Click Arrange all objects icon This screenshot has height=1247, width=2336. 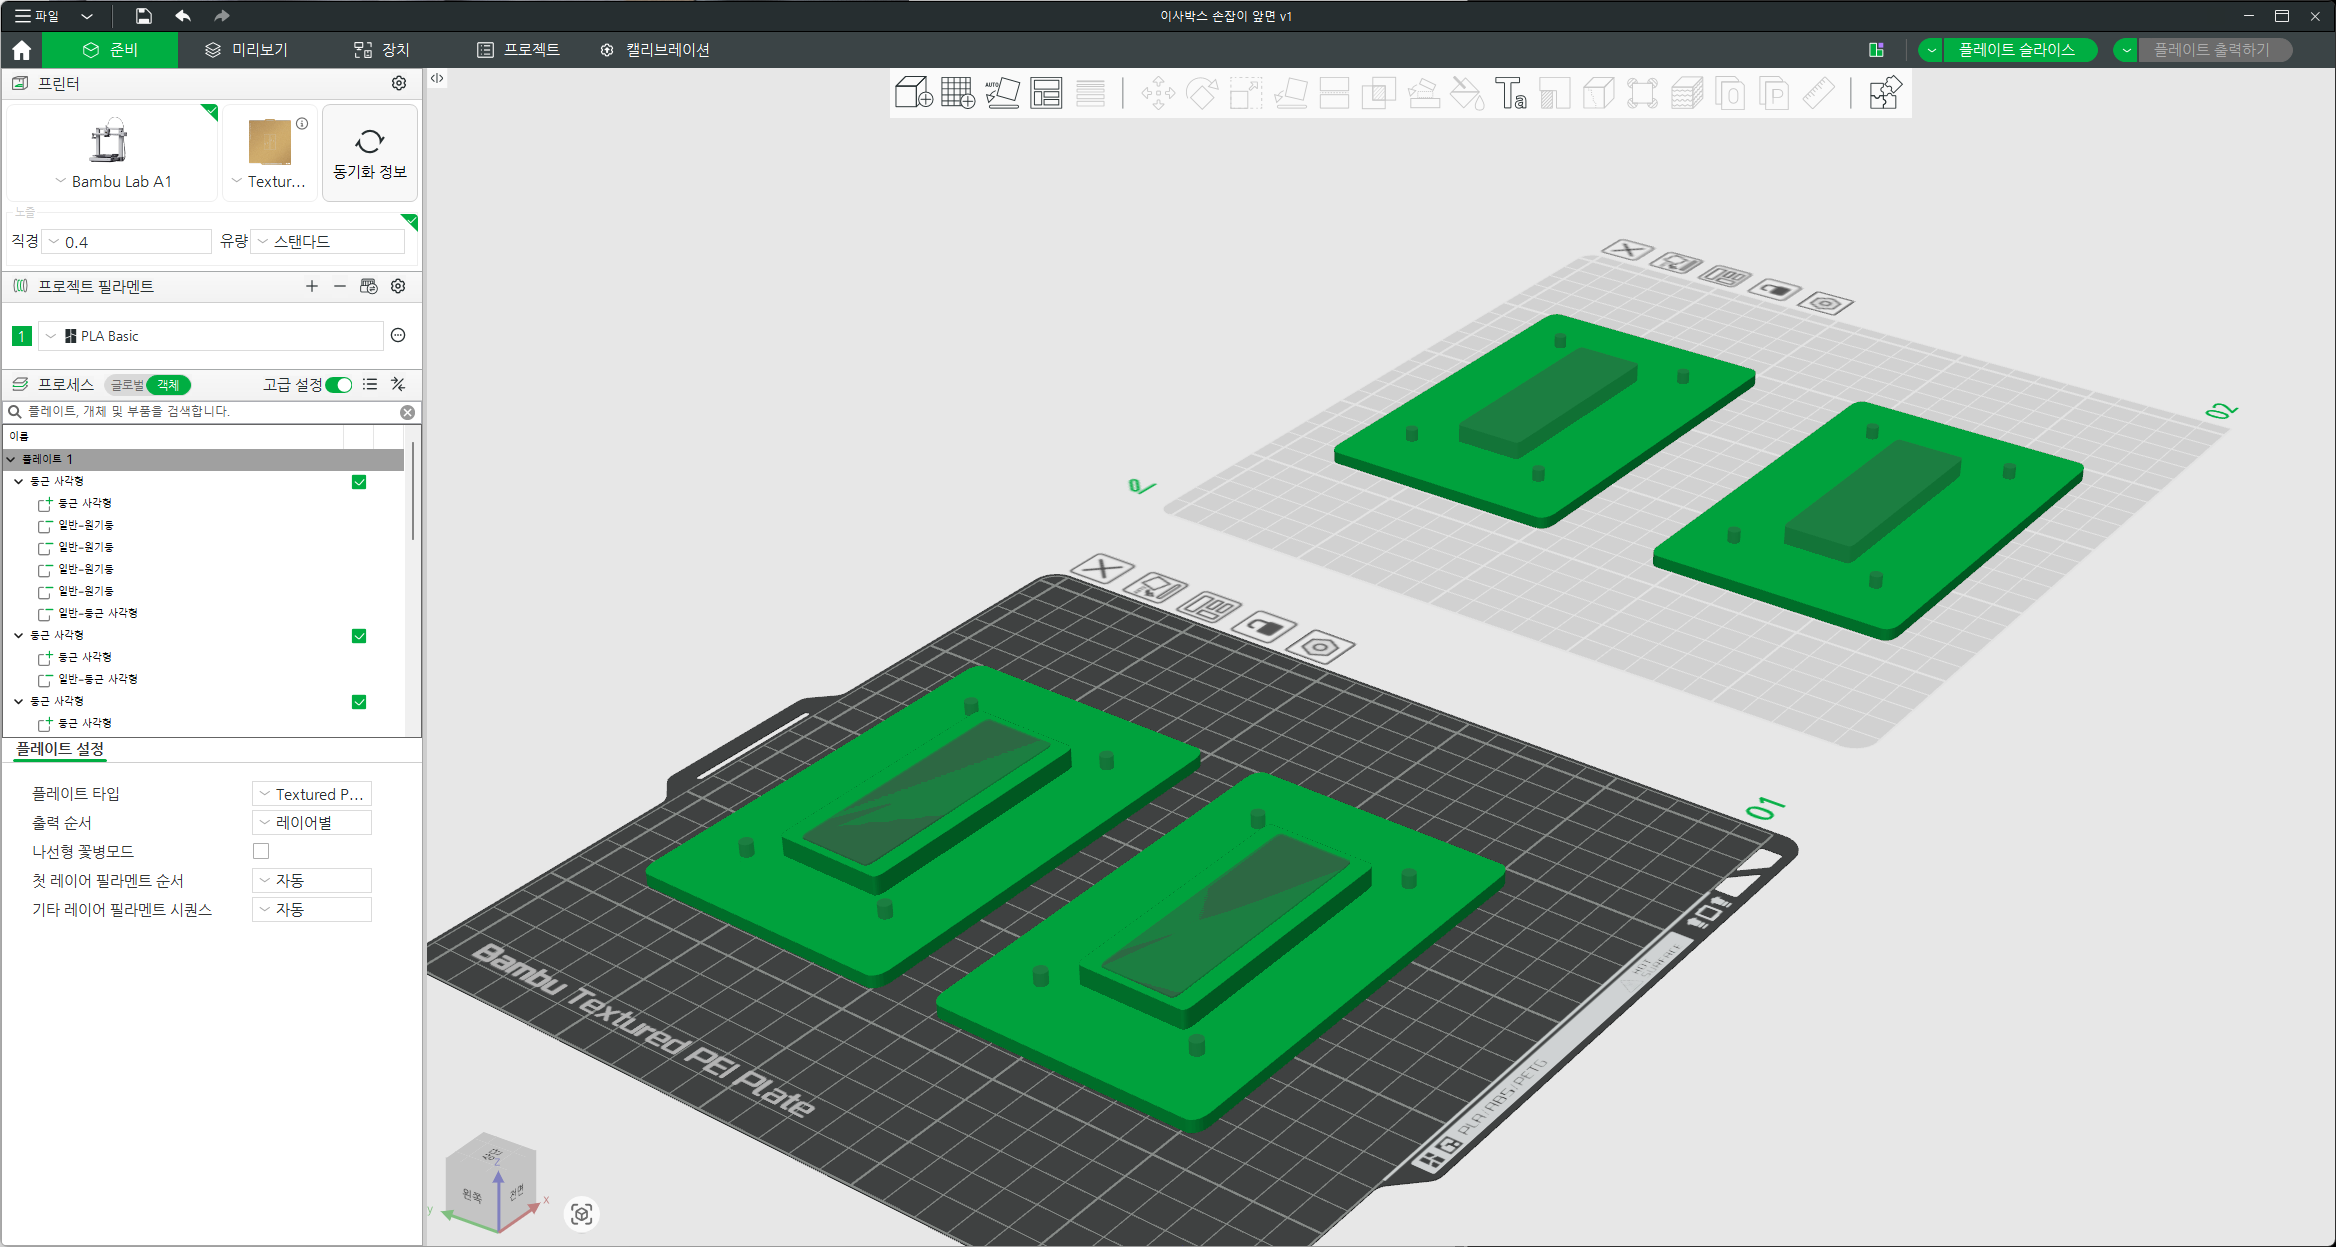point(1046,93)
